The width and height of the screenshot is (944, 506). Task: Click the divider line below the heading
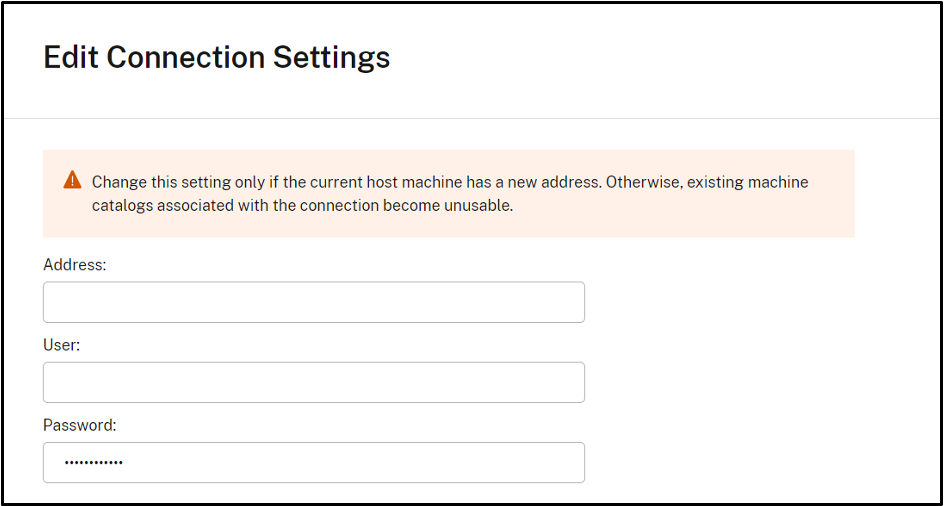[x=472, y=119]
